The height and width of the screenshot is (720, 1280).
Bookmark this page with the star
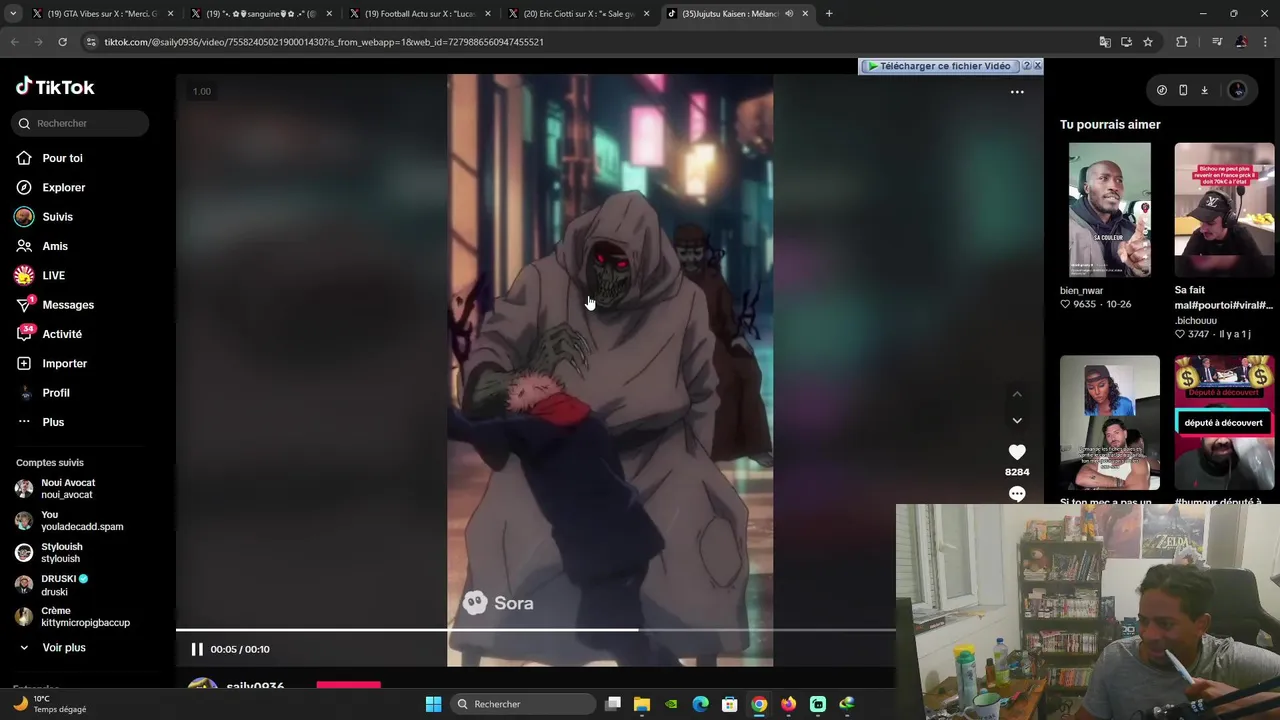1148,42
